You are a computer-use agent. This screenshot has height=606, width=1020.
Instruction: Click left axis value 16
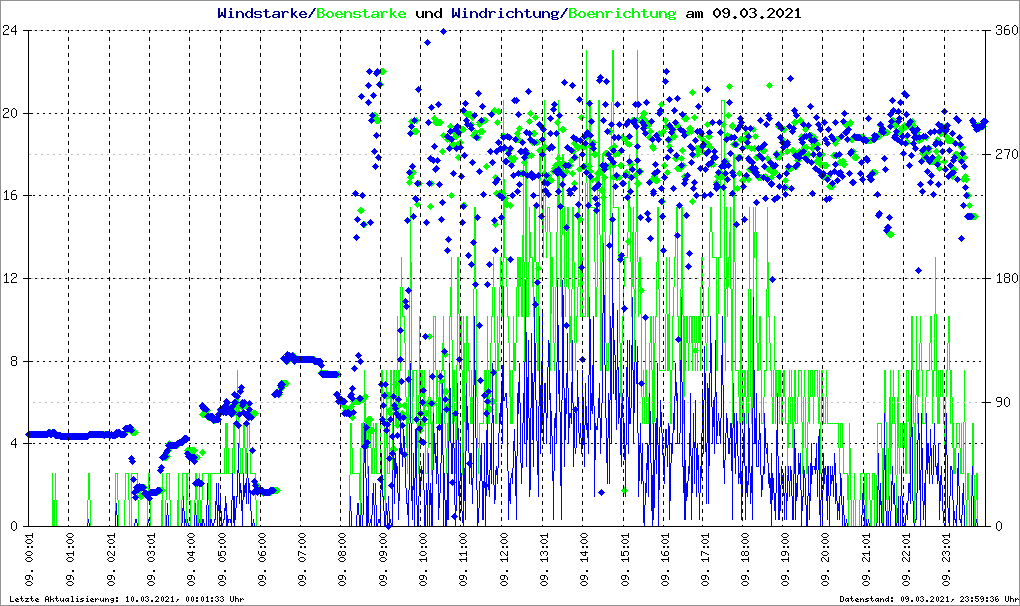pos(10,196)
